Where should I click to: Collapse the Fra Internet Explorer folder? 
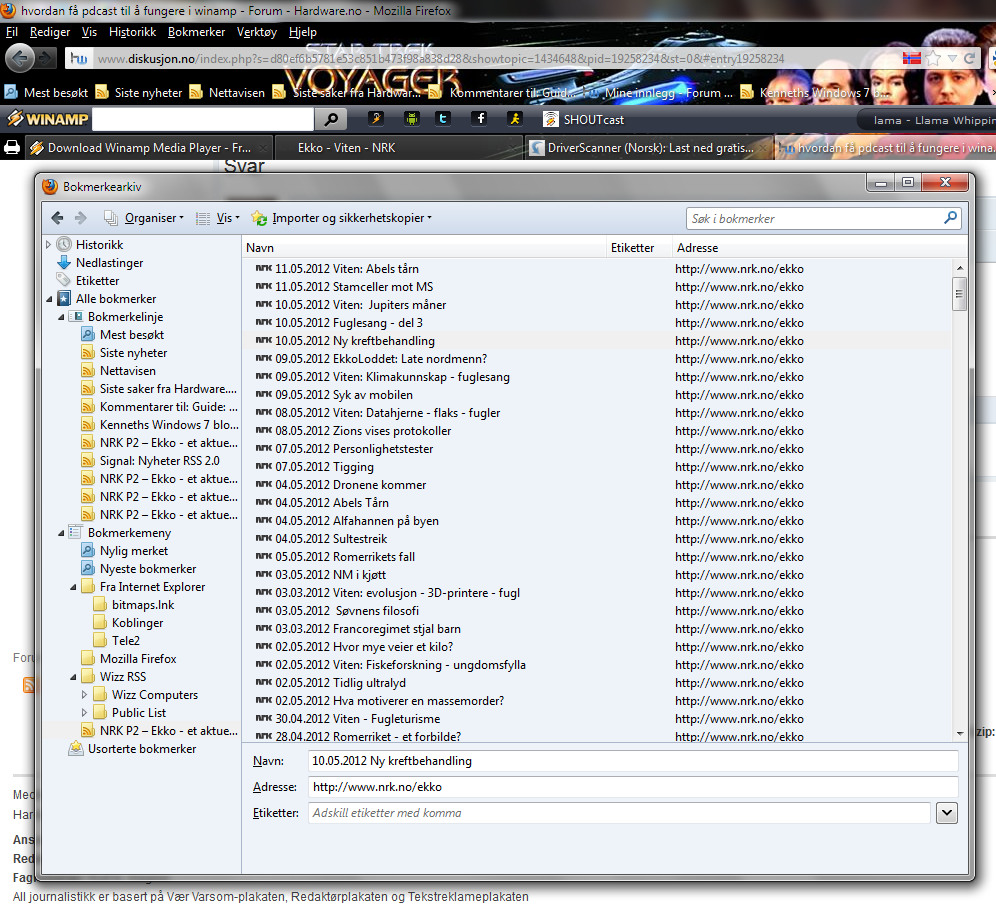[x=74, y=586]
